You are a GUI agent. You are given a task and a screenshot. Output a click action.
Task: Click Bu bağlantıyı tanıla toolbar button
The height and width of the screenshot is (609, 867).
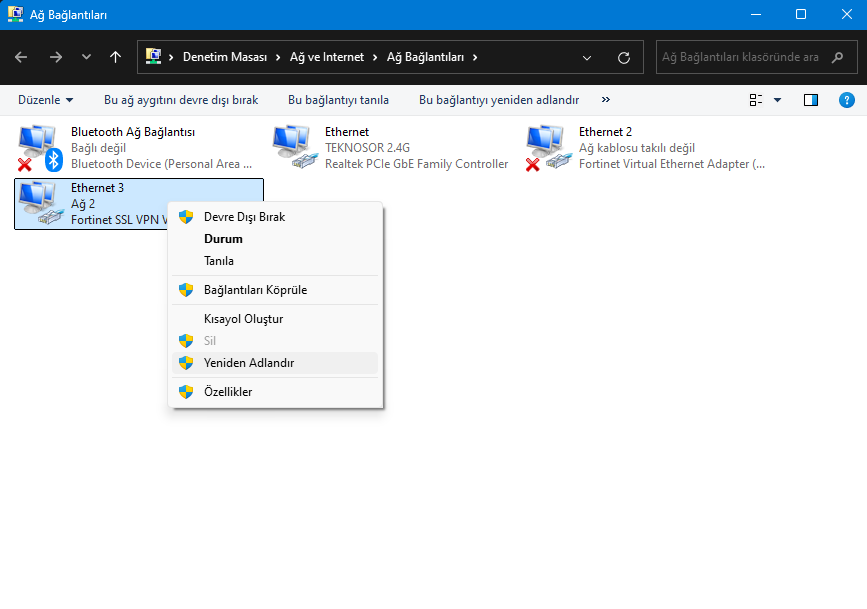[x=338, y=100]
